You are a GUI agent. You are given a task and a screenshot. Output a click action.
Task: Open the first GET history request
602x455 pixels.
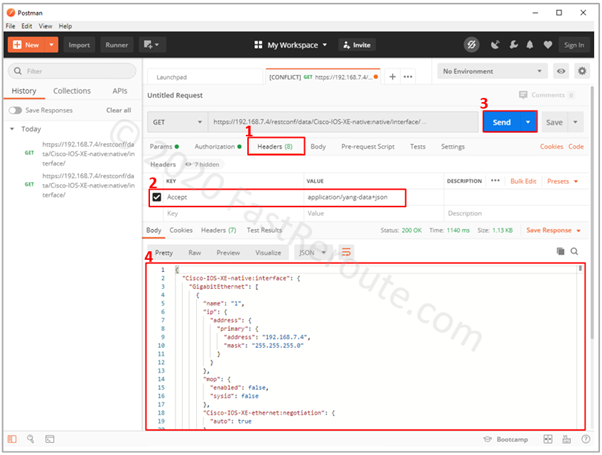(81, 154)
